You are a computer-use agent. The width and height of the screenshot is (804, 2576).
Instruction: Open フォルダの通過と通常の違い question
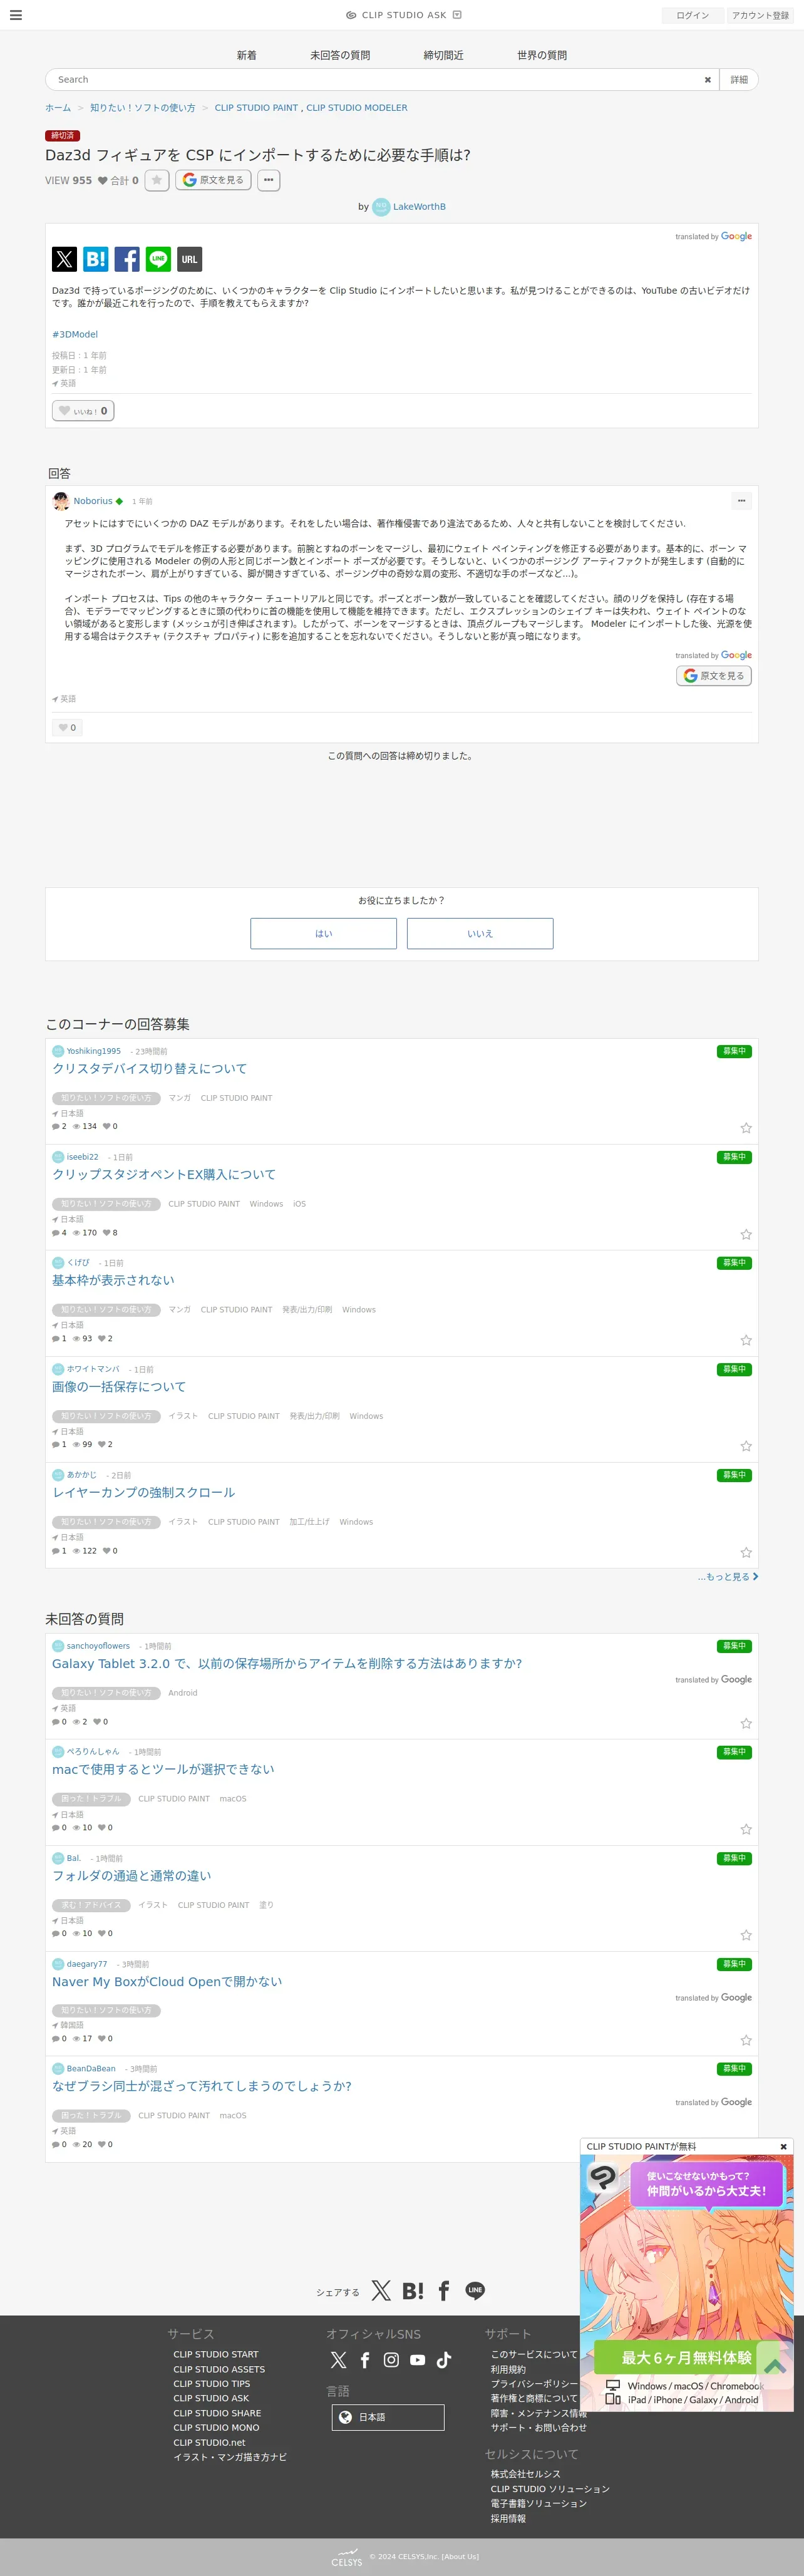(132, 1875)
